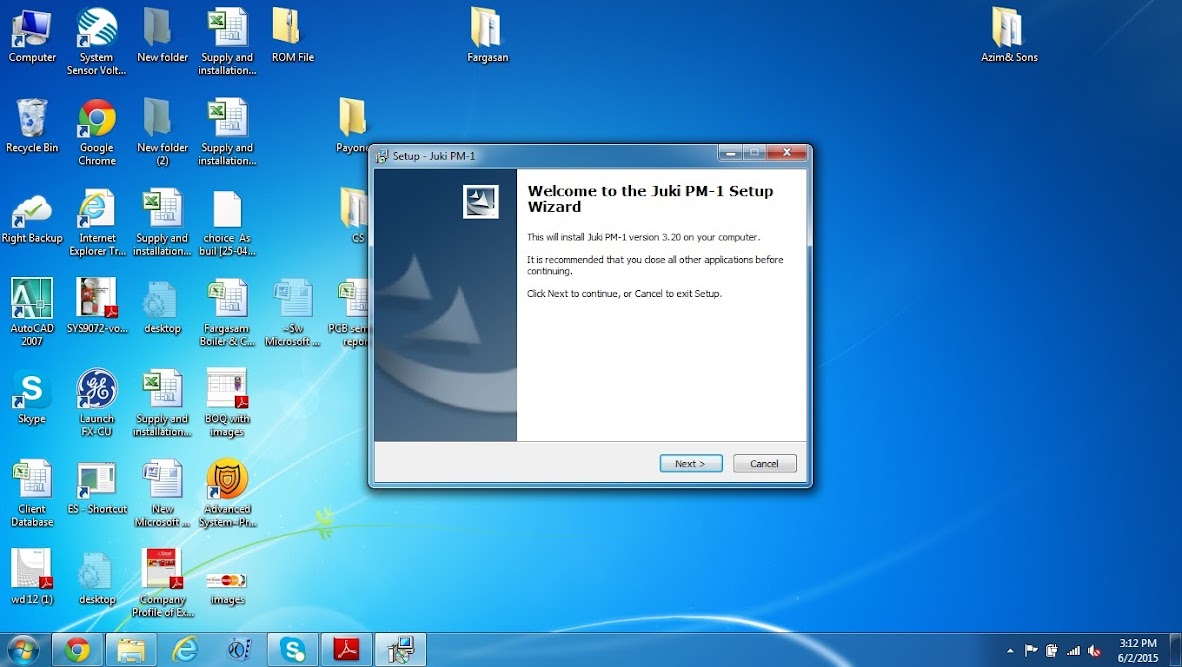This screenshot has width=1182, height=667.
Task: Open Windows Explorer from the taskbar
Action: pos(131,650)
